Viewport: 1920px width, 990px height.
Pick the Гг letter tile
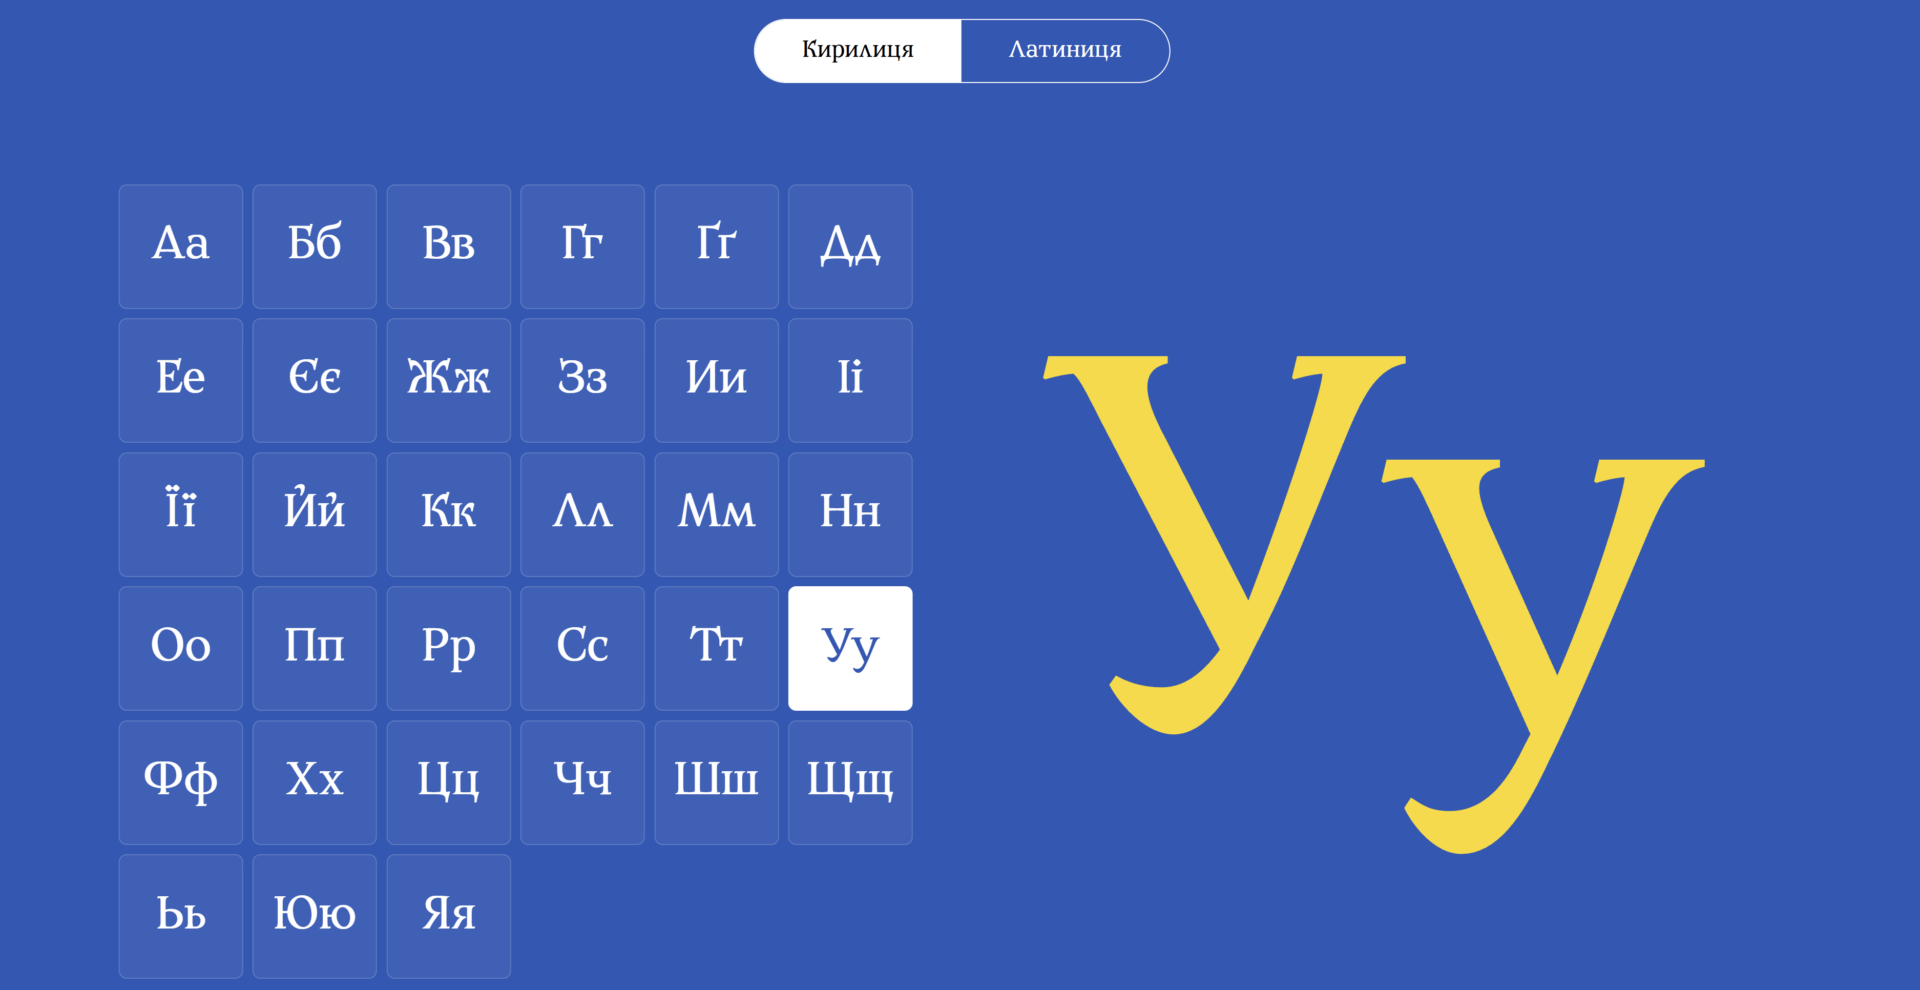coord(583,246)
